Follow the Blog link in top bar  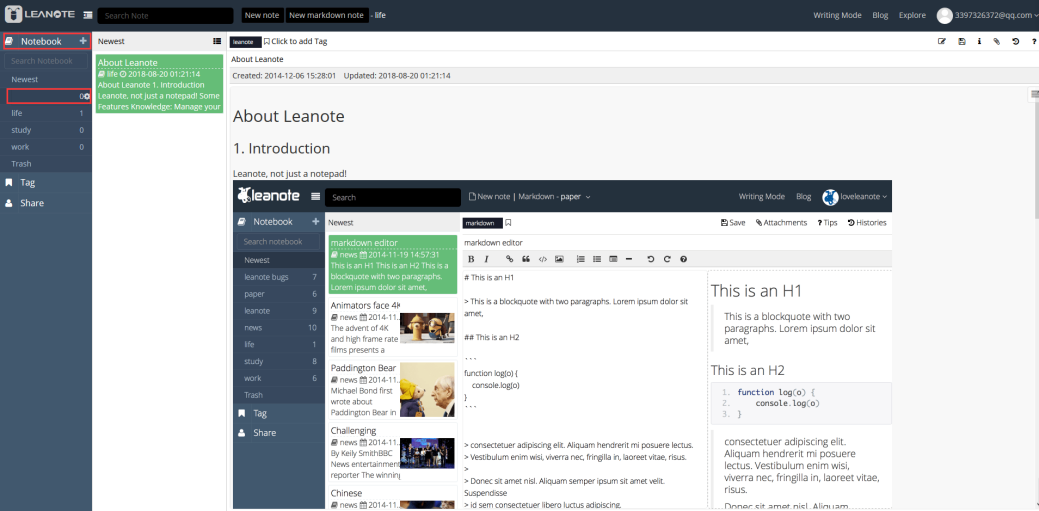click(x=880, y=15)
